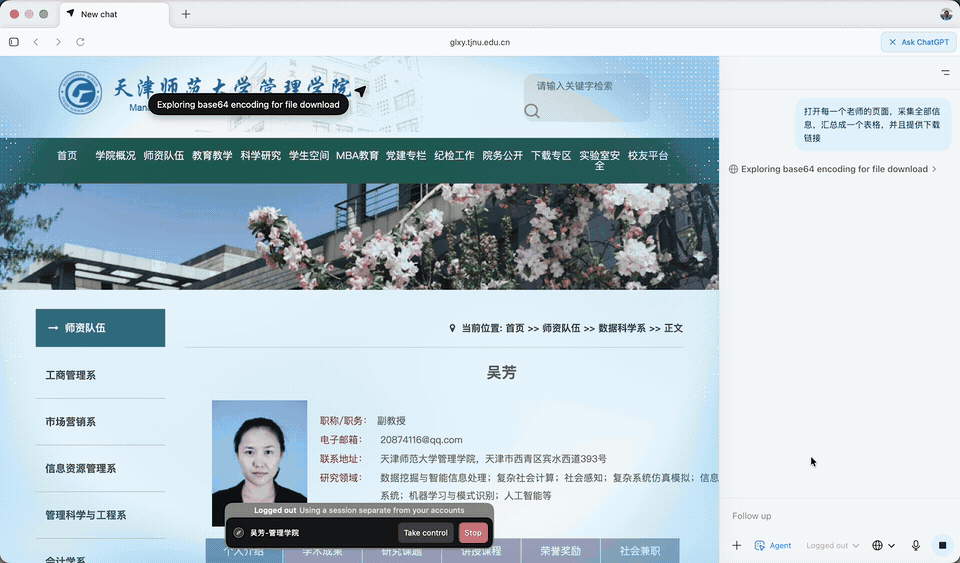This screenshot has height=563, width=960.
Task: Expand the globe web-search dropdown
Action: (x=883, y=545)
